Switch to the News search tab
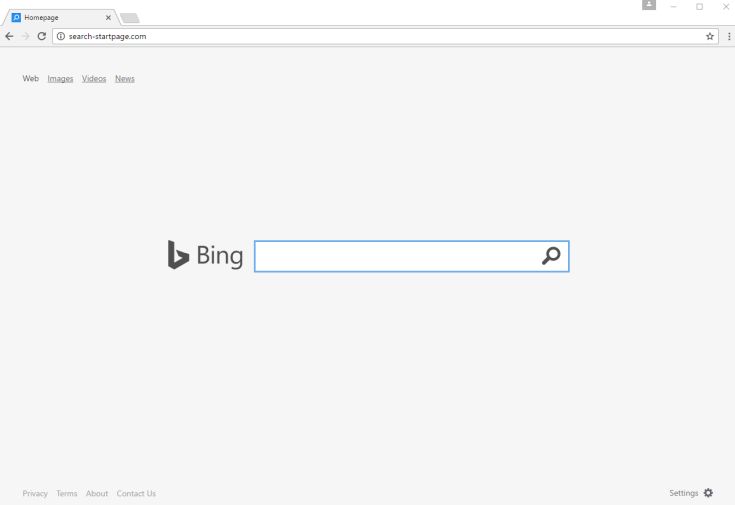 pyautogui.click(x=125, y=79)
